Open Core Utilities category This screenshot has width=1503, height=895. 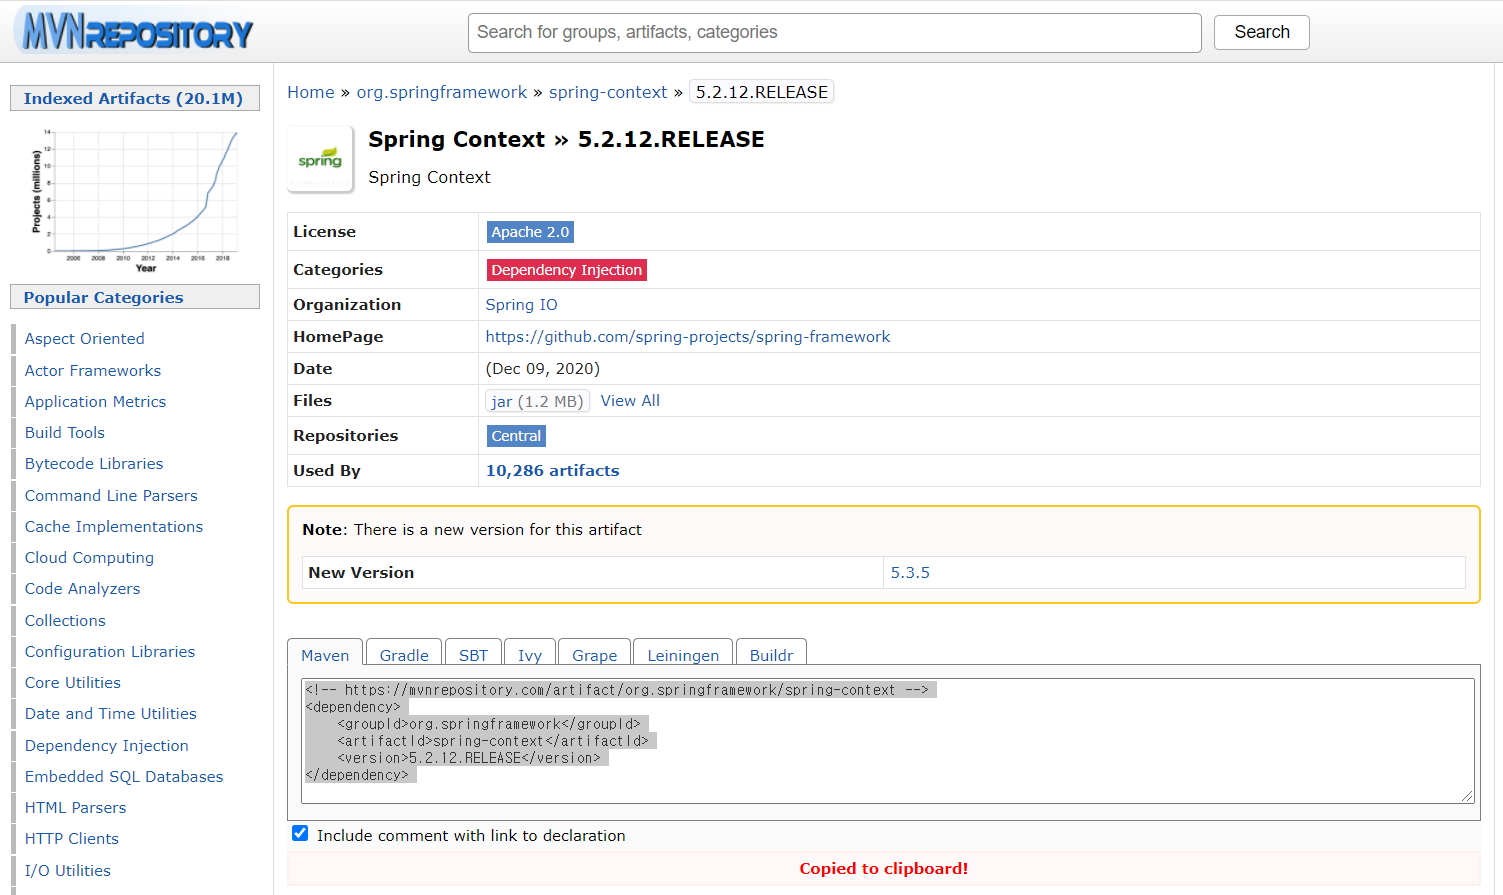point(73,683)
